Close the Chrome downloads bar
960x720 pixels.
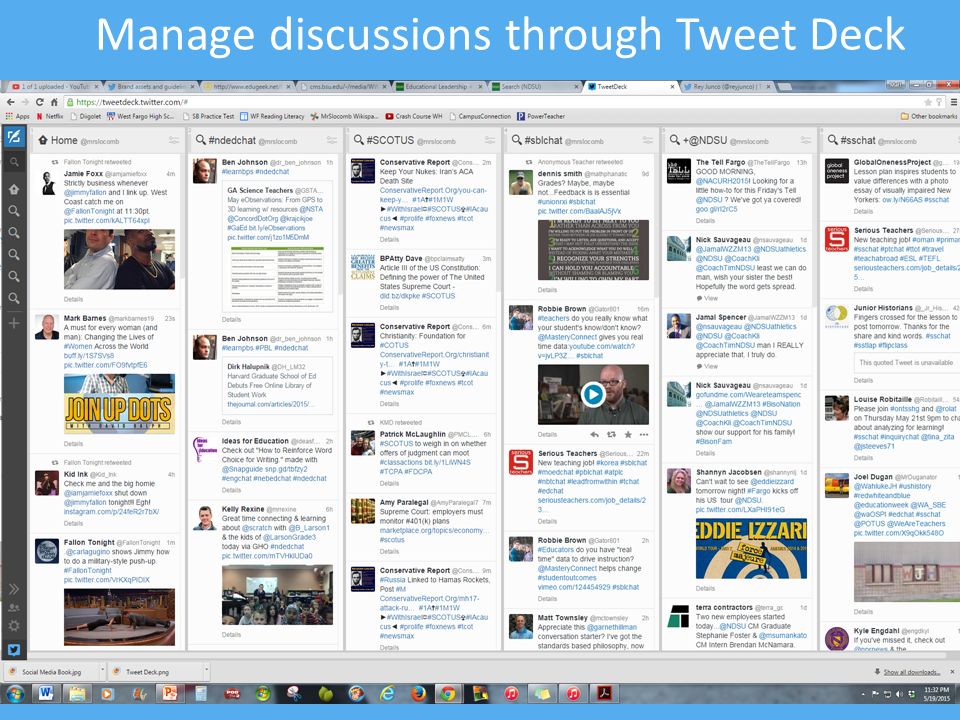[x=952, y=672]
